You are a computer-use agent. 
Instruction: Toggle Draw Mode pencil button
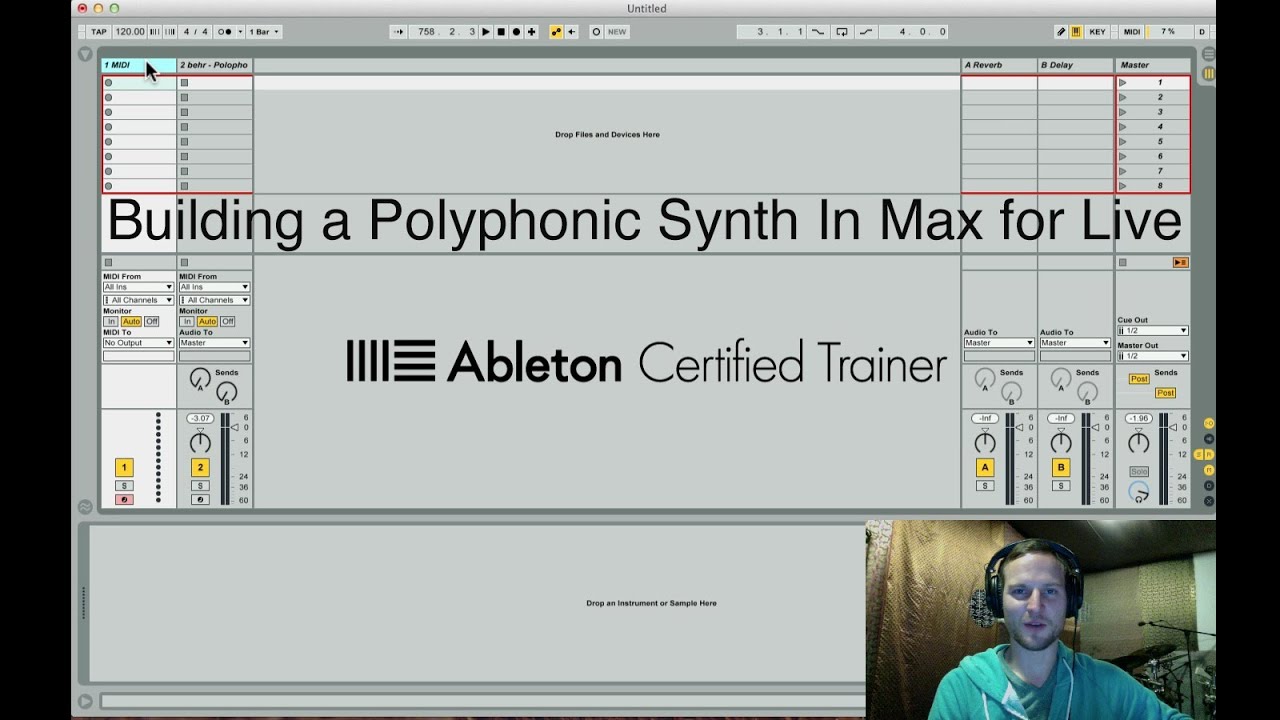pos(1062,32)
